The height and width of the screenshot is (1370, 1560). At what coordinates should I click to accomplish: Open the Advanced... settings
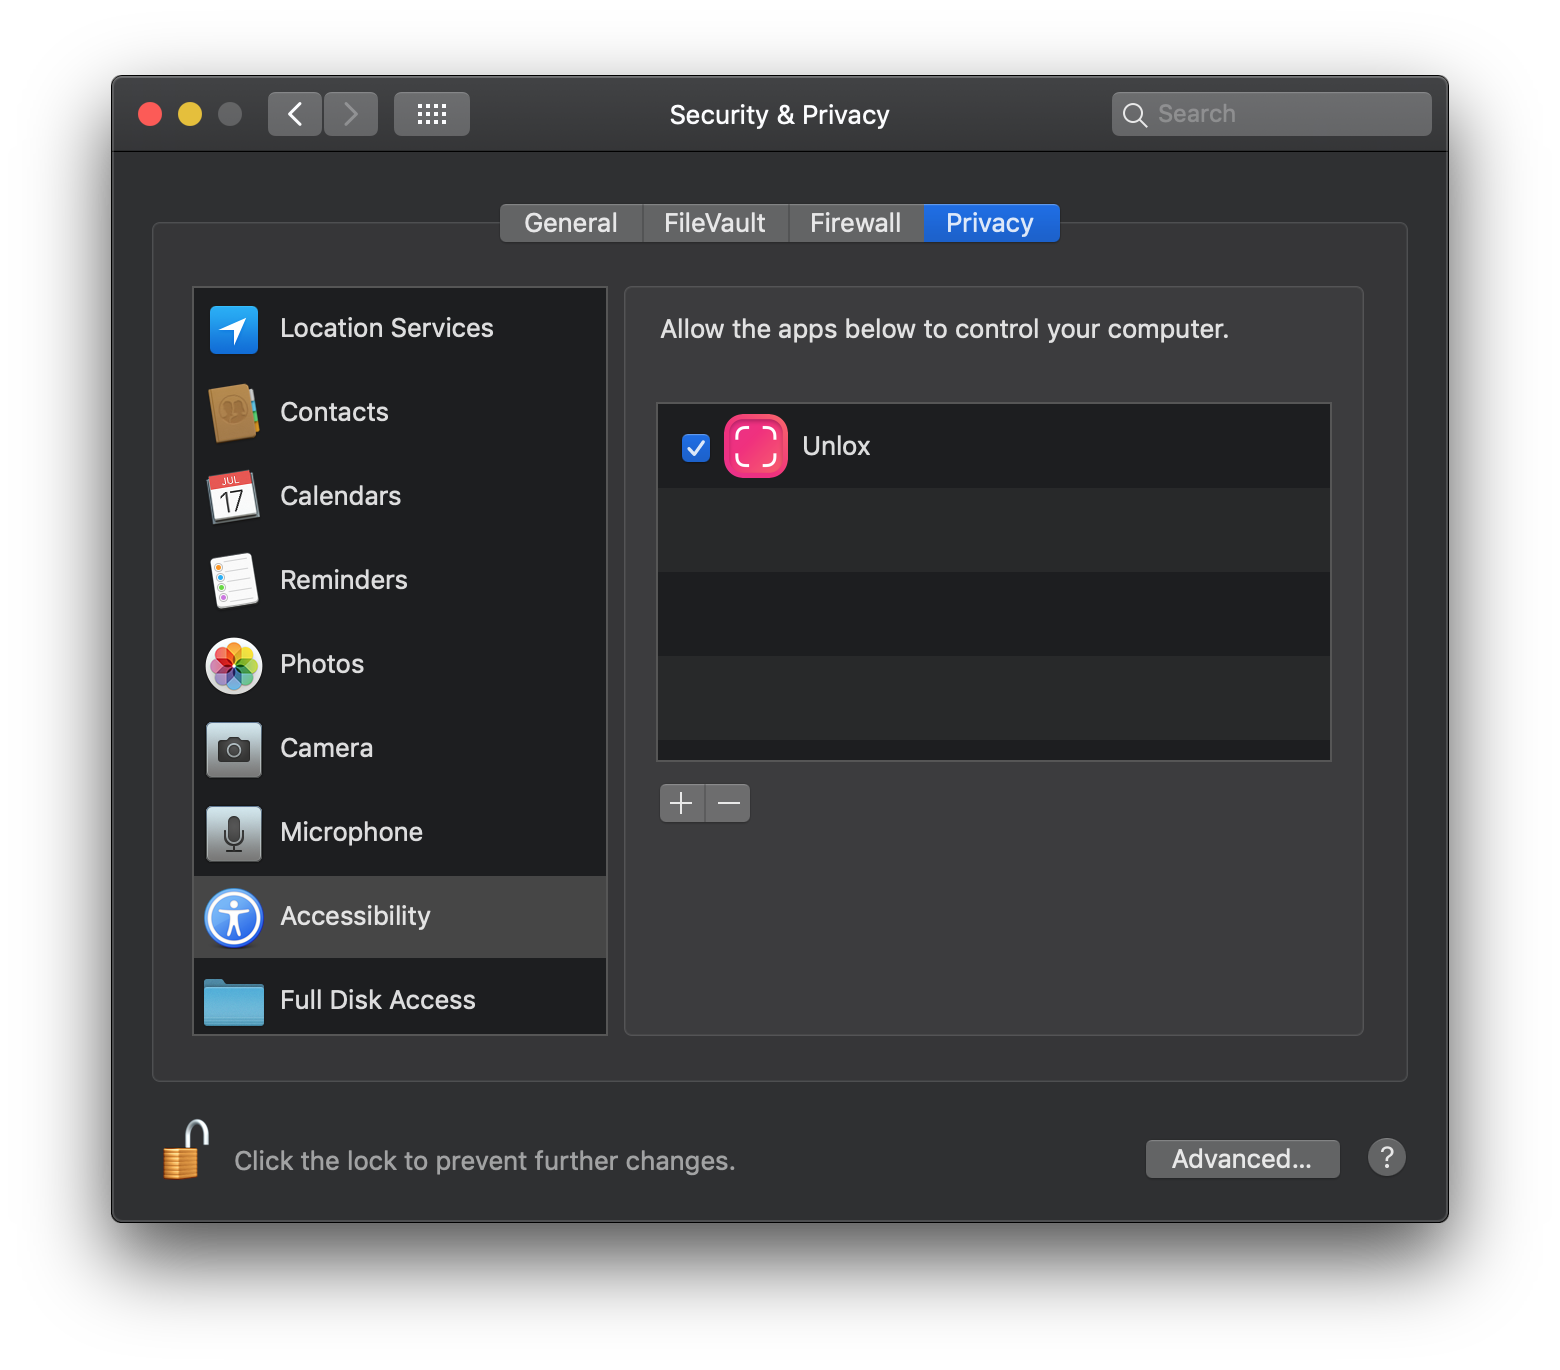tap(1242, 1159)
